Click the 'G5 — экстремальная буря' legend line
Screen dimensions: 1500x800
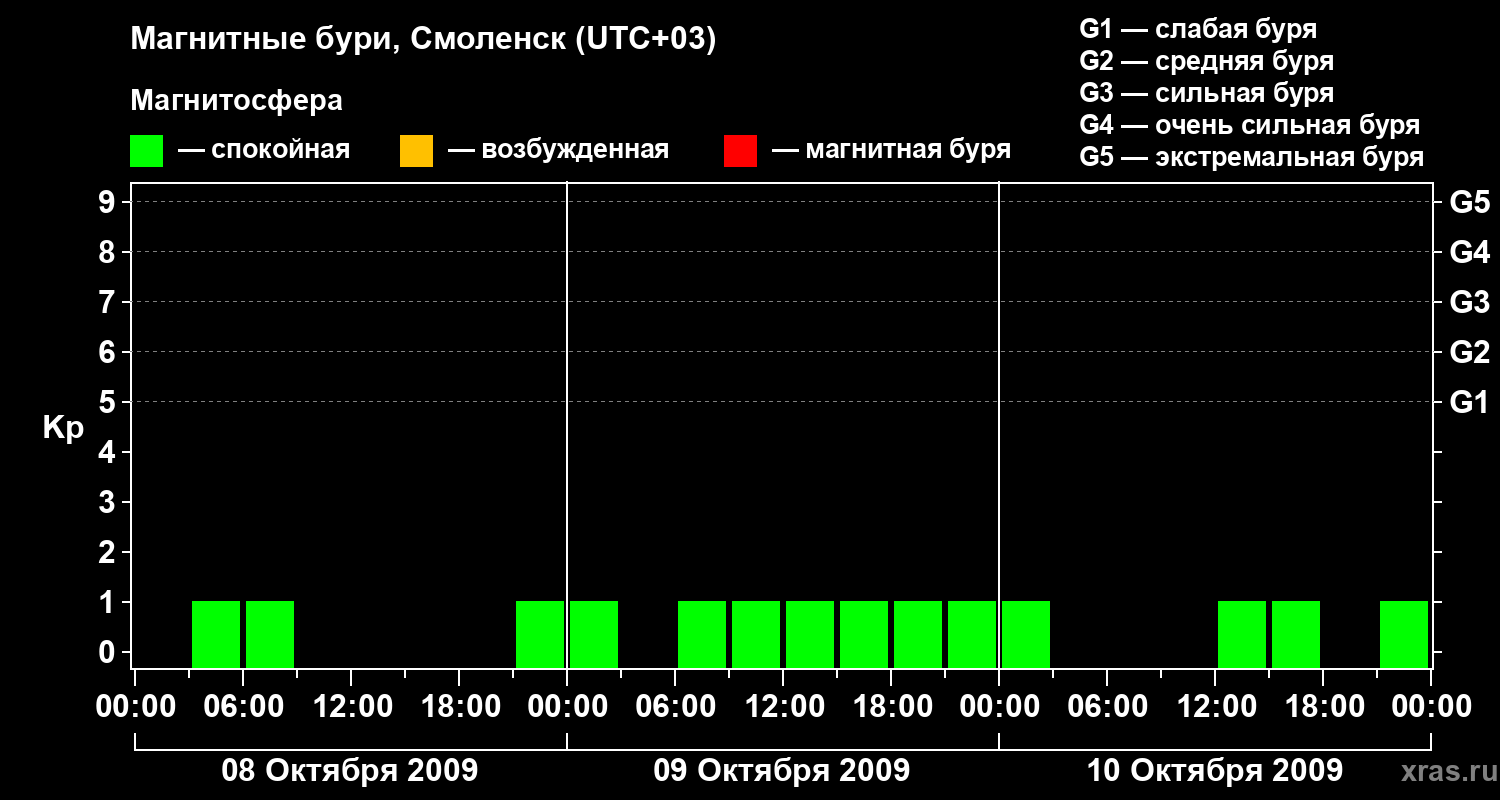1251,157
